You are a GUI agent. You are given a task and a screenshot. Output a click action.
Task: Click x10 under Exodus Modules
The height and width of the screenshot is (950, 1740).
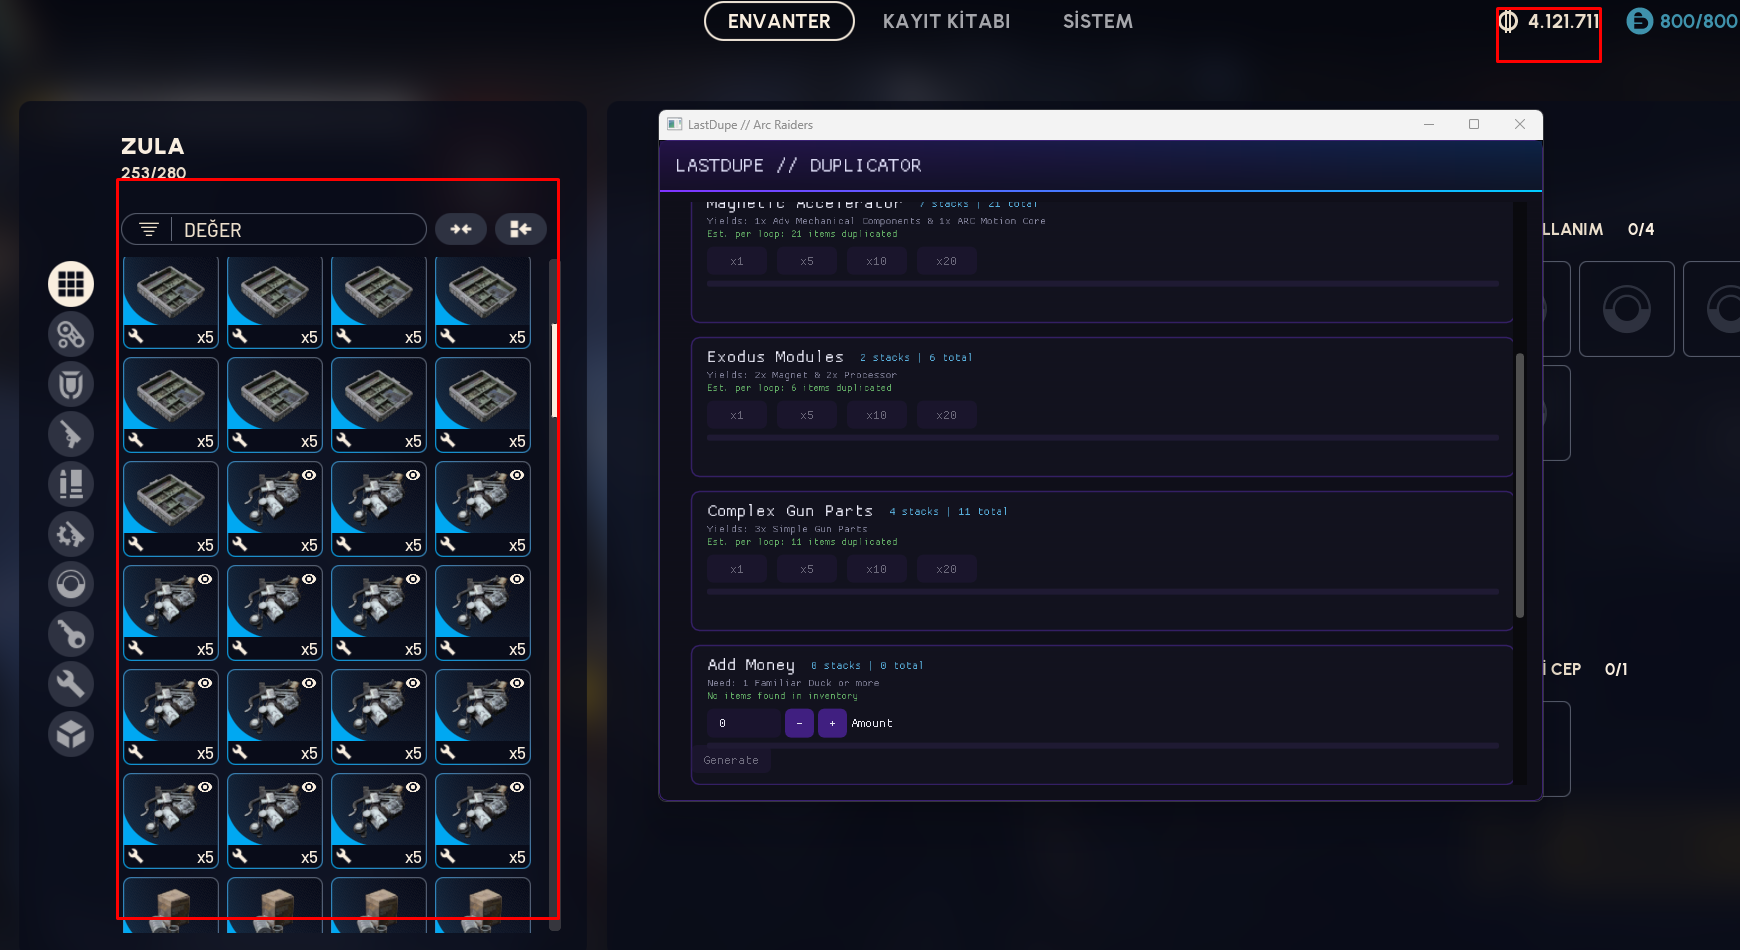pos(877,415)
